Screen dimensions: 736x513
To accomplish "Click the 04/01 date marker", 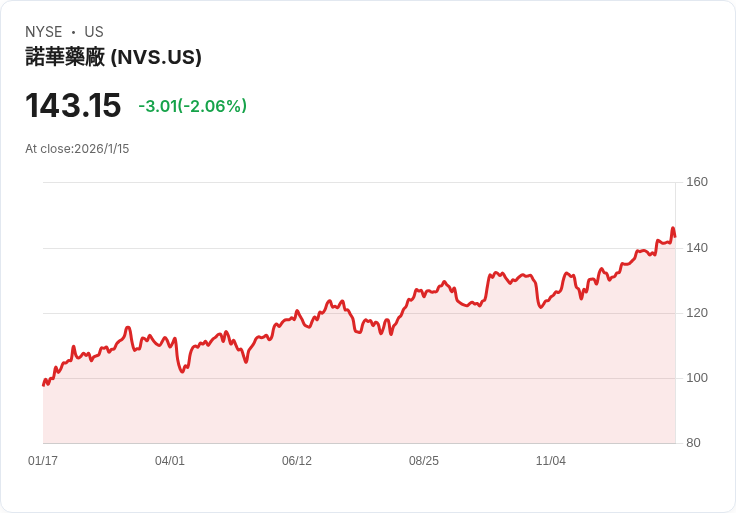I will tap(170, 461).
